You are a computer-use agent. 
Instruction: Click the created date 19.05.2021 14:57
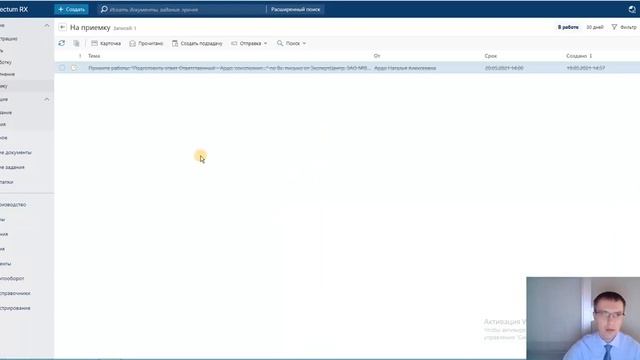pyautogui.click(x=586, y=68)
